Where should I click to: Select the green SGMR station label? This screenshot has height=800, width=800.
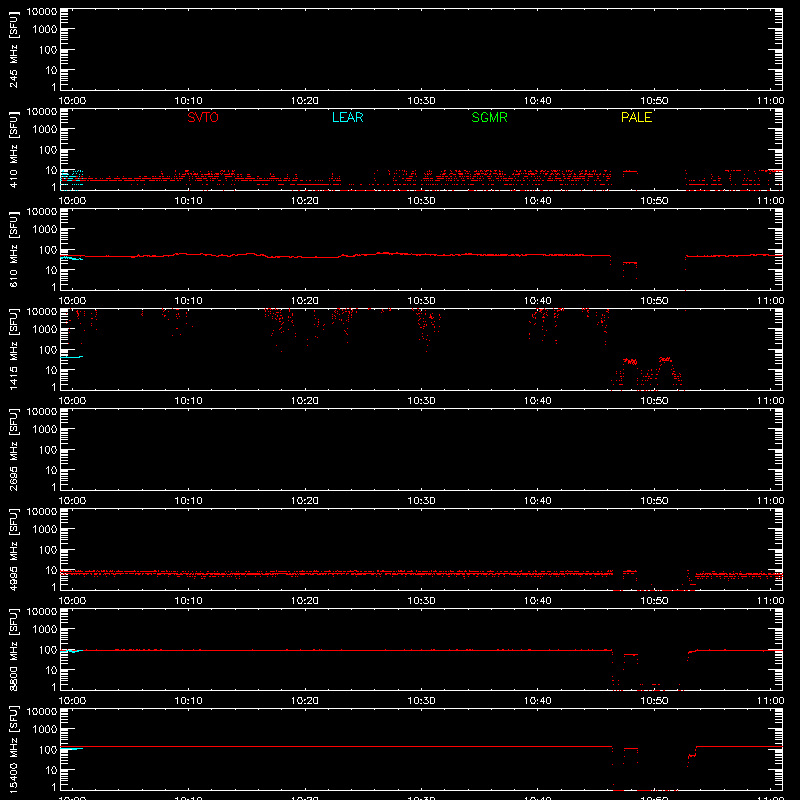(x=489, y=117)
